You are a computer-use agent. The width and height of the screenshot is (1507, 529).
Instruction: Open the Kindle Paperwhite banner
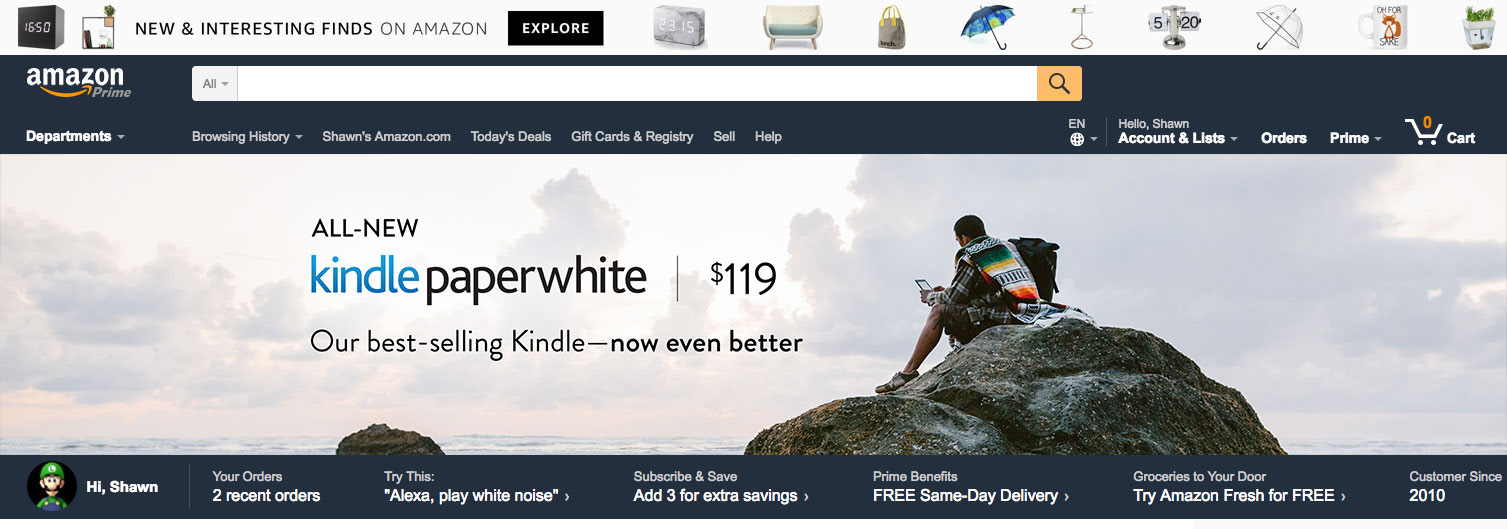coord(753,305)
